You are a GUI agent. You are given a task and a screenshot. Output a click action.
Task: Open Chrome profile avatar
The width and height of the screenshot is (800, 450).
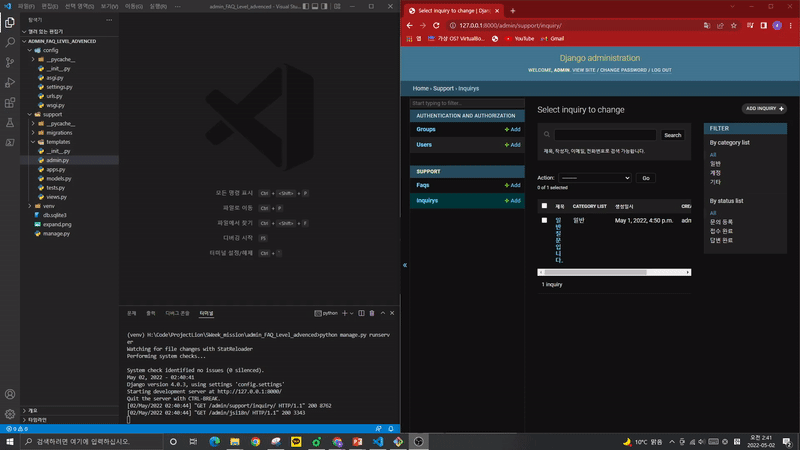(777, 26)
